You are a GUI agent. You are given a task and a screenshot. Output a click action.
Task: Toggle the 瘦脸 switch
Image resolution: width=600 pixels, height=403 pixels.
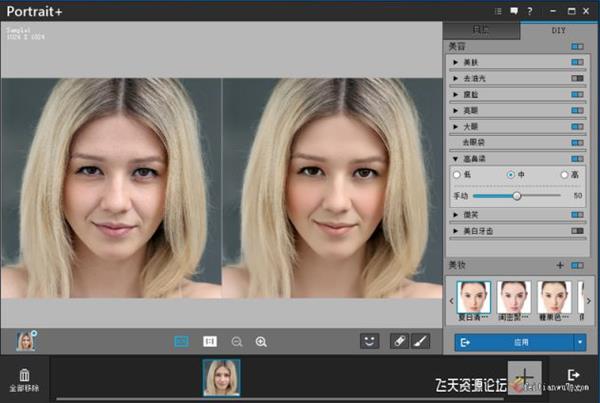[577, 94]
